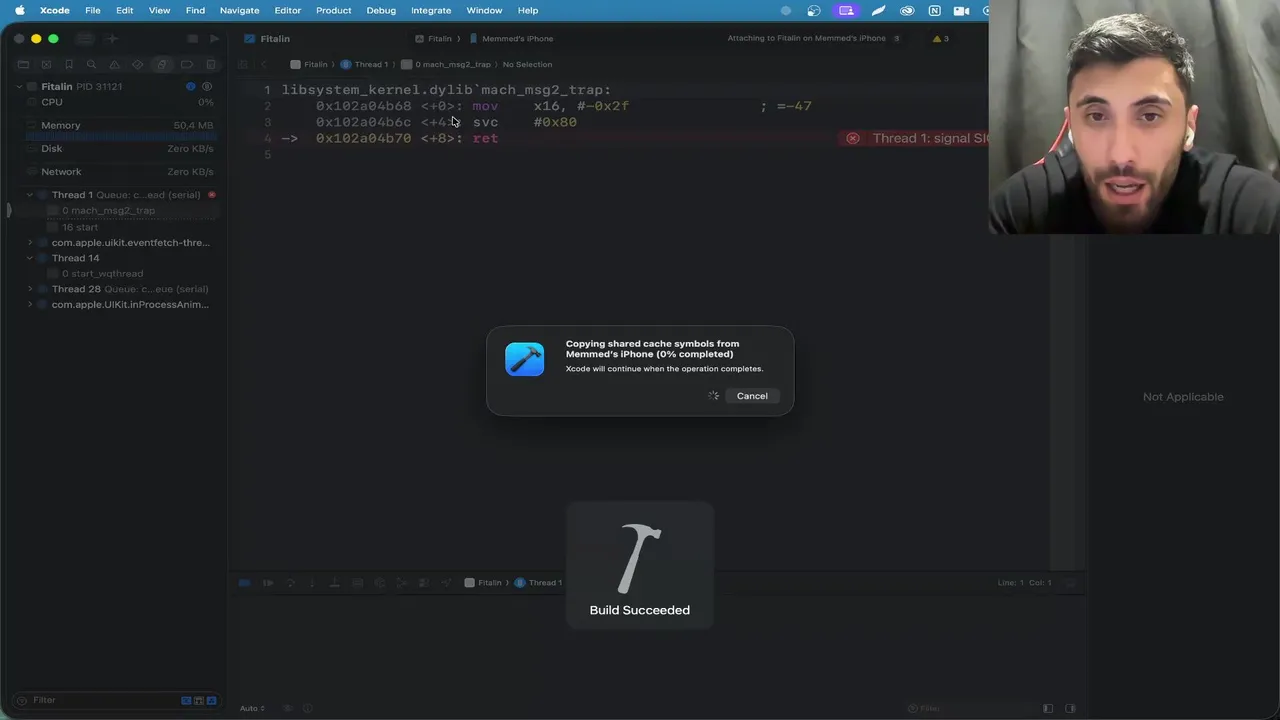Open the Issue navigator warning-triangle icon
The image size is (1280, 720).
pyautogui.click(x=114, y=64)
